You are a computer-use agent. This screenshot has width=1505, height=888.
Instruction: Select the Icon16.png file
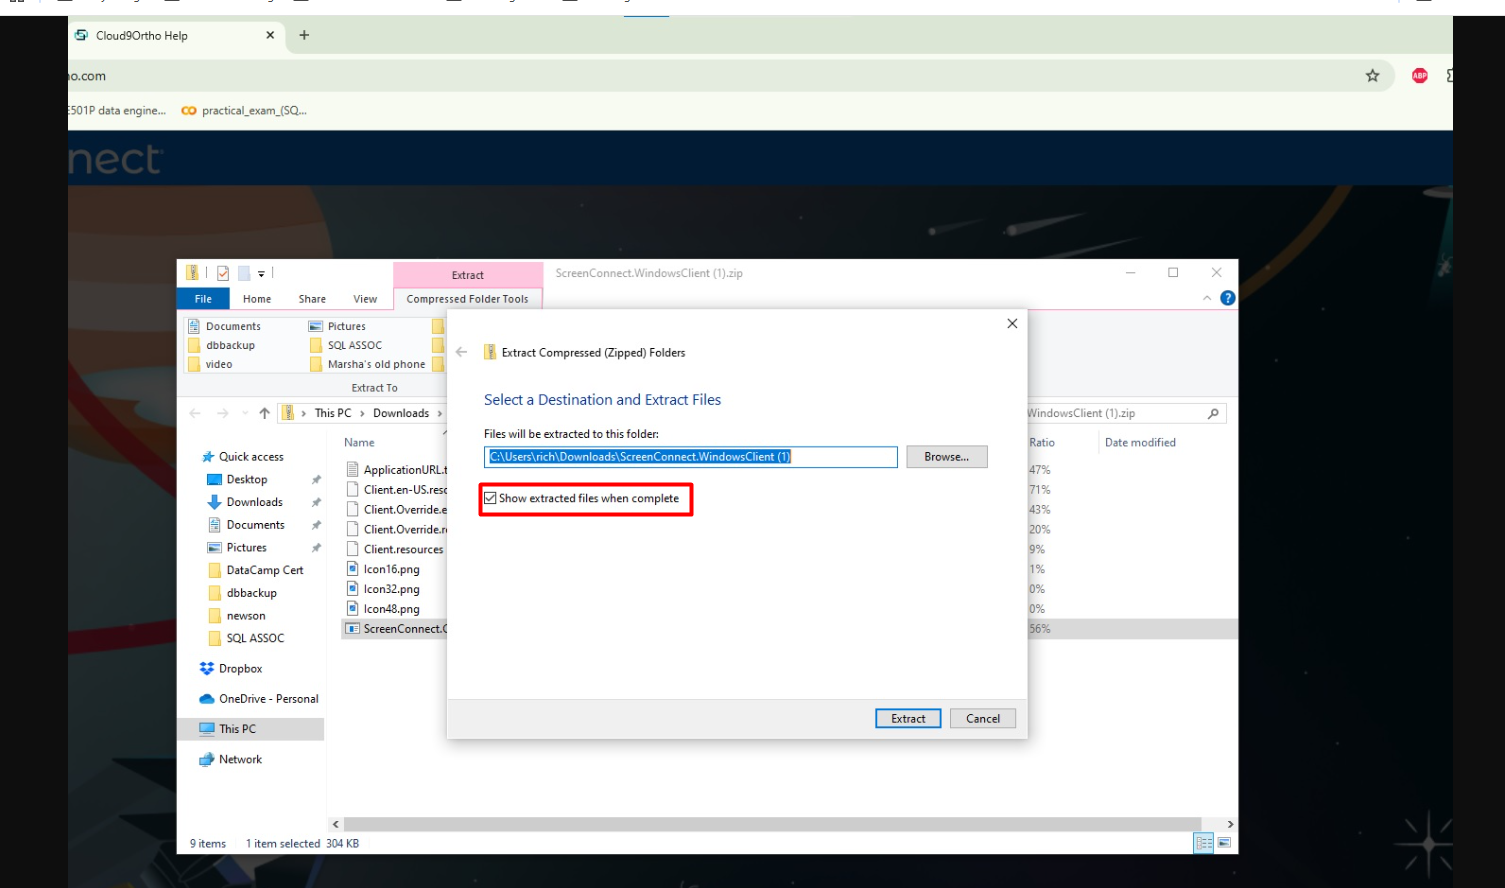point(391,569)
